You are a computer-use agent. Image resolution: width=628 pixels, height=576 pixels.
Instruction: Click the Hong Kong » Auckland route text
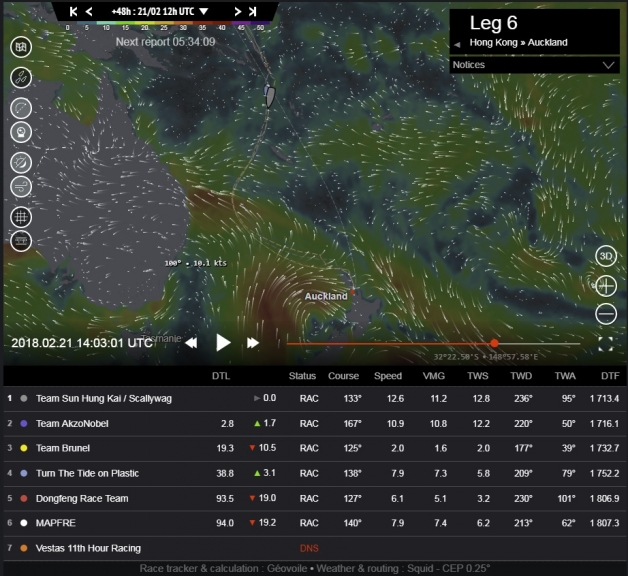pyautogui.click(x=518, y=42)
